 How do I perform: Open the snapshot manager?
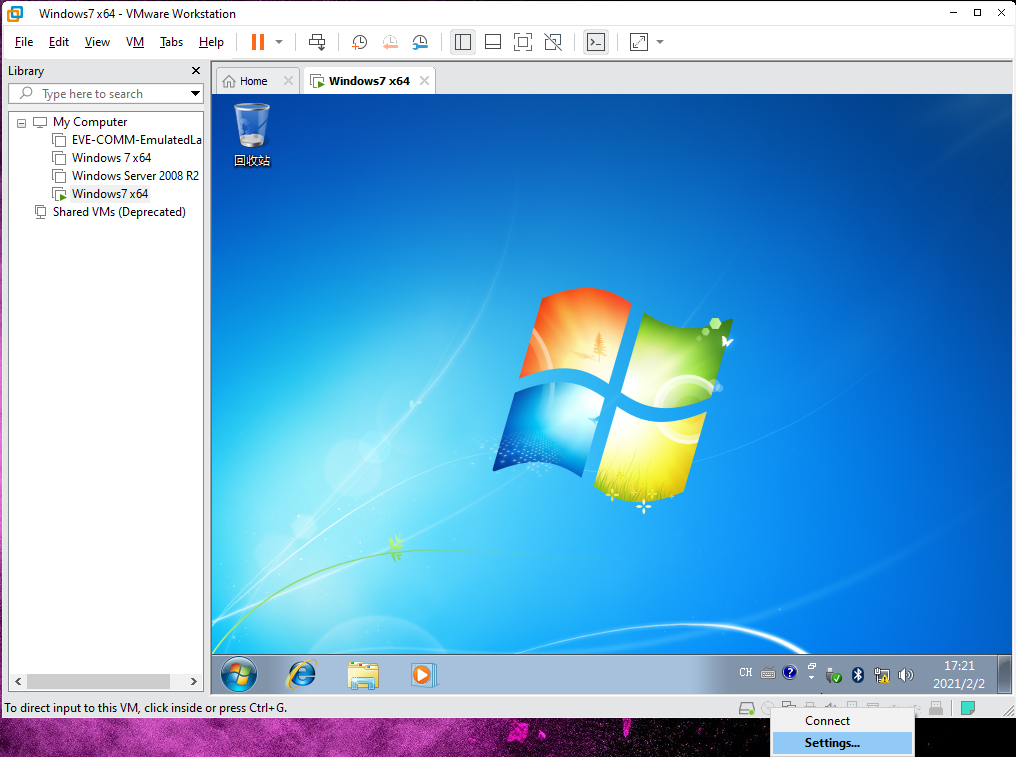coord(421,42)
